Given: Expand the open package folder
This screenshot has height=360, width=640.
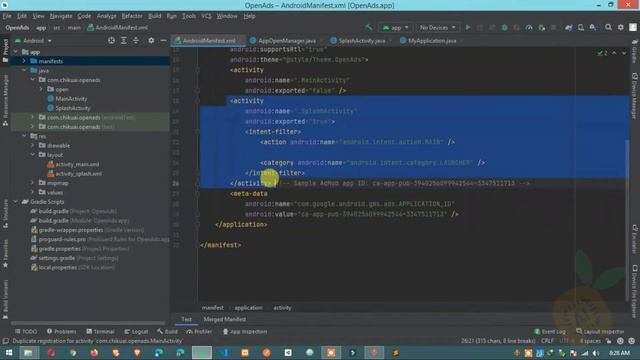Looking at the screenshot, I should tap(41, 89).
